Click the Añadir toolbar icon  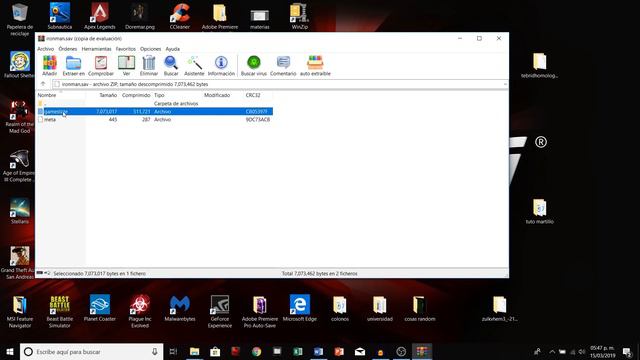49,65
